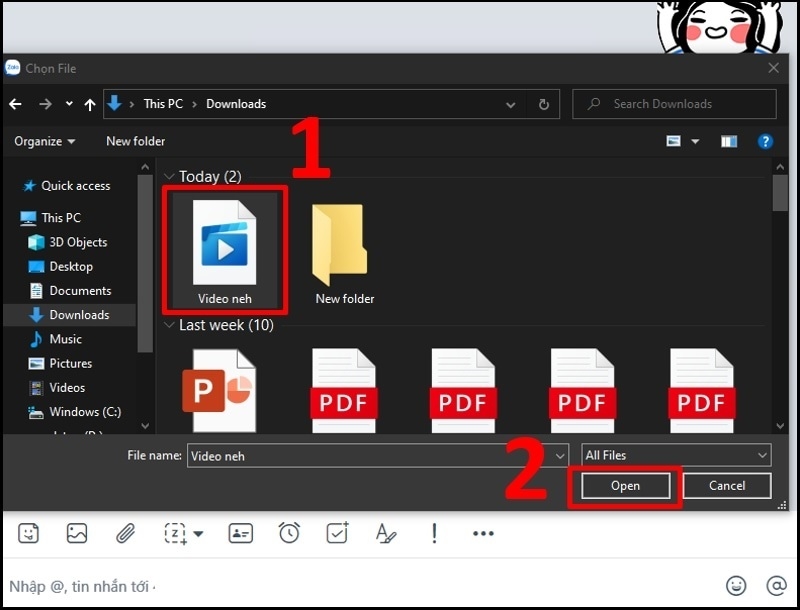Open the emoji picker smiley icon
This screenshot has width=800, height=610.
click(x=736, y=585)
